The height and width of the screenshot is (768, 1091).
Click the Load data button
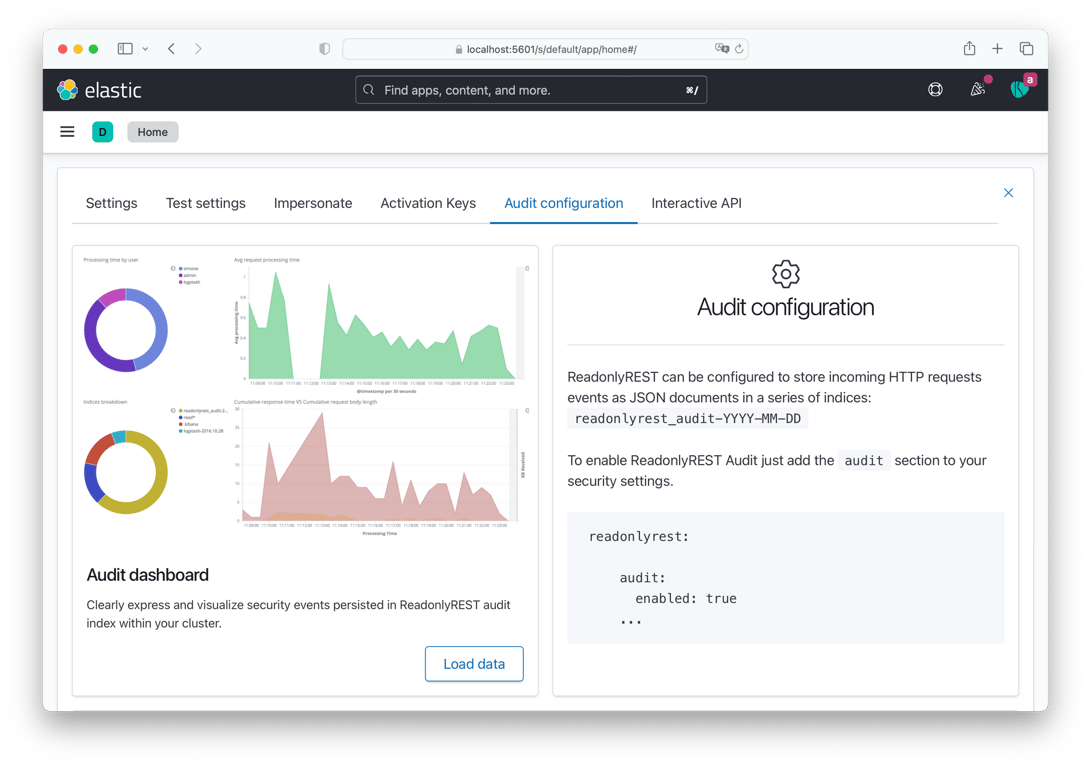(474, 664)
